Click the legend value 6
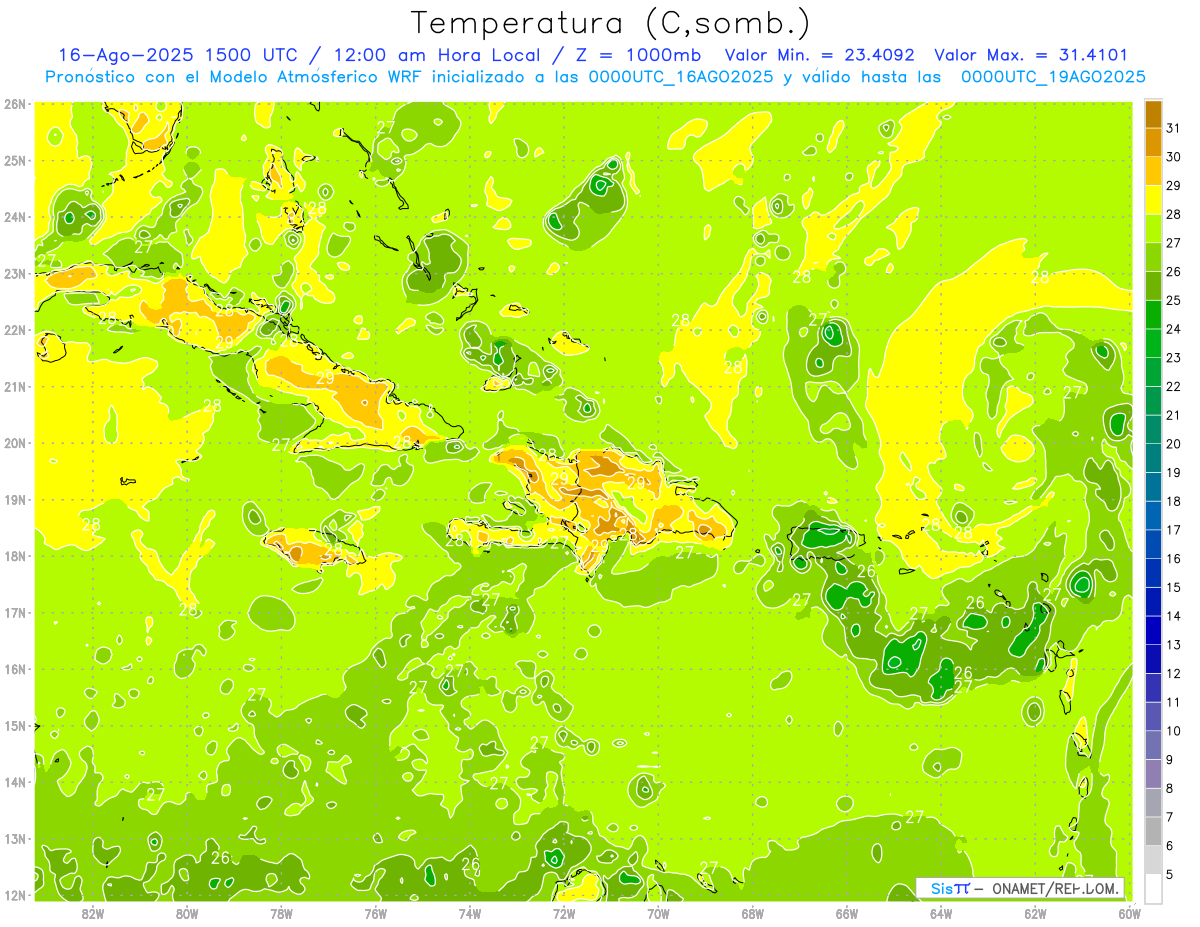The width and height of the screenshot is (1200, 927). pos(1169,845)
